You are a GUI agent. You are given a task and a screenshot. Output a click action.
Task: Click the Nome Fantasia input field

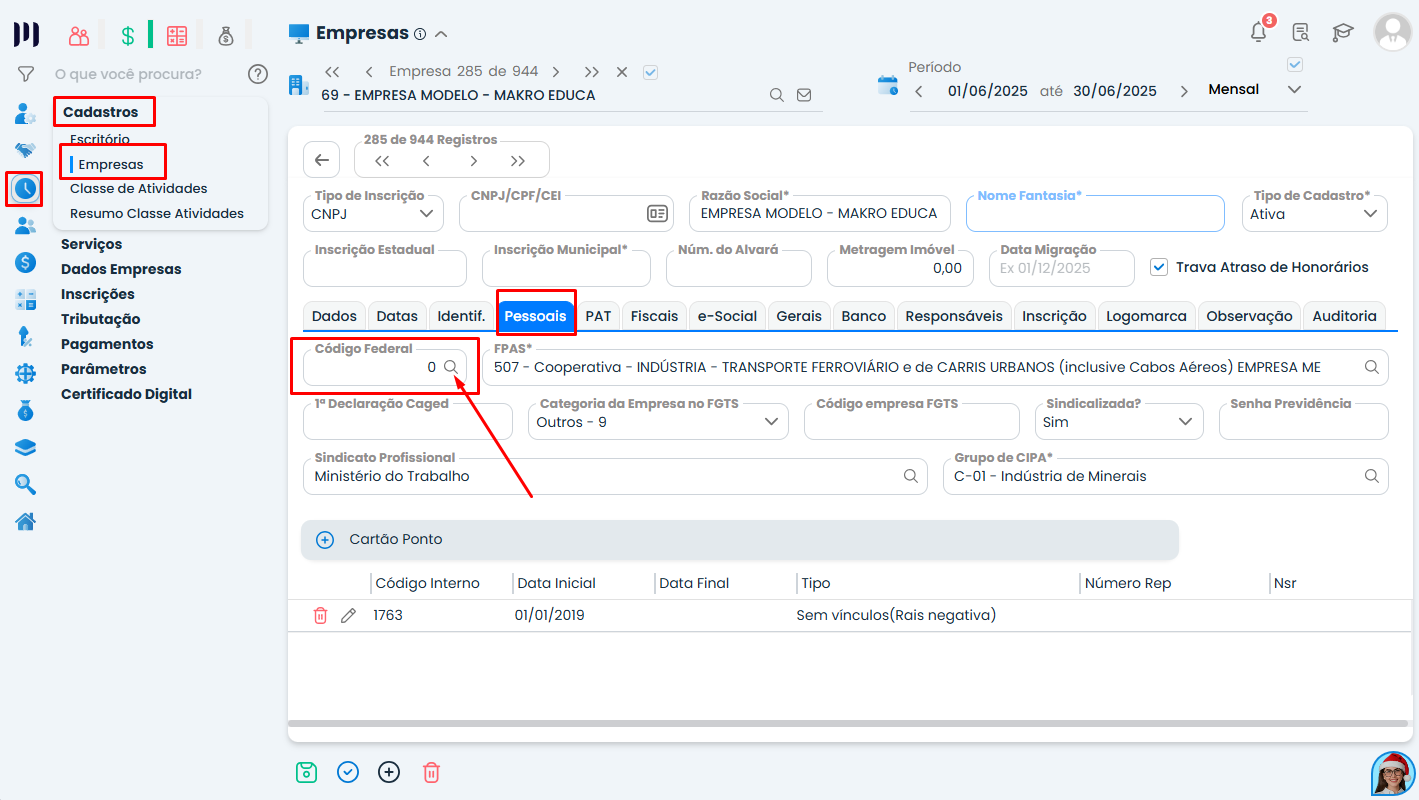pos(1094,215)
